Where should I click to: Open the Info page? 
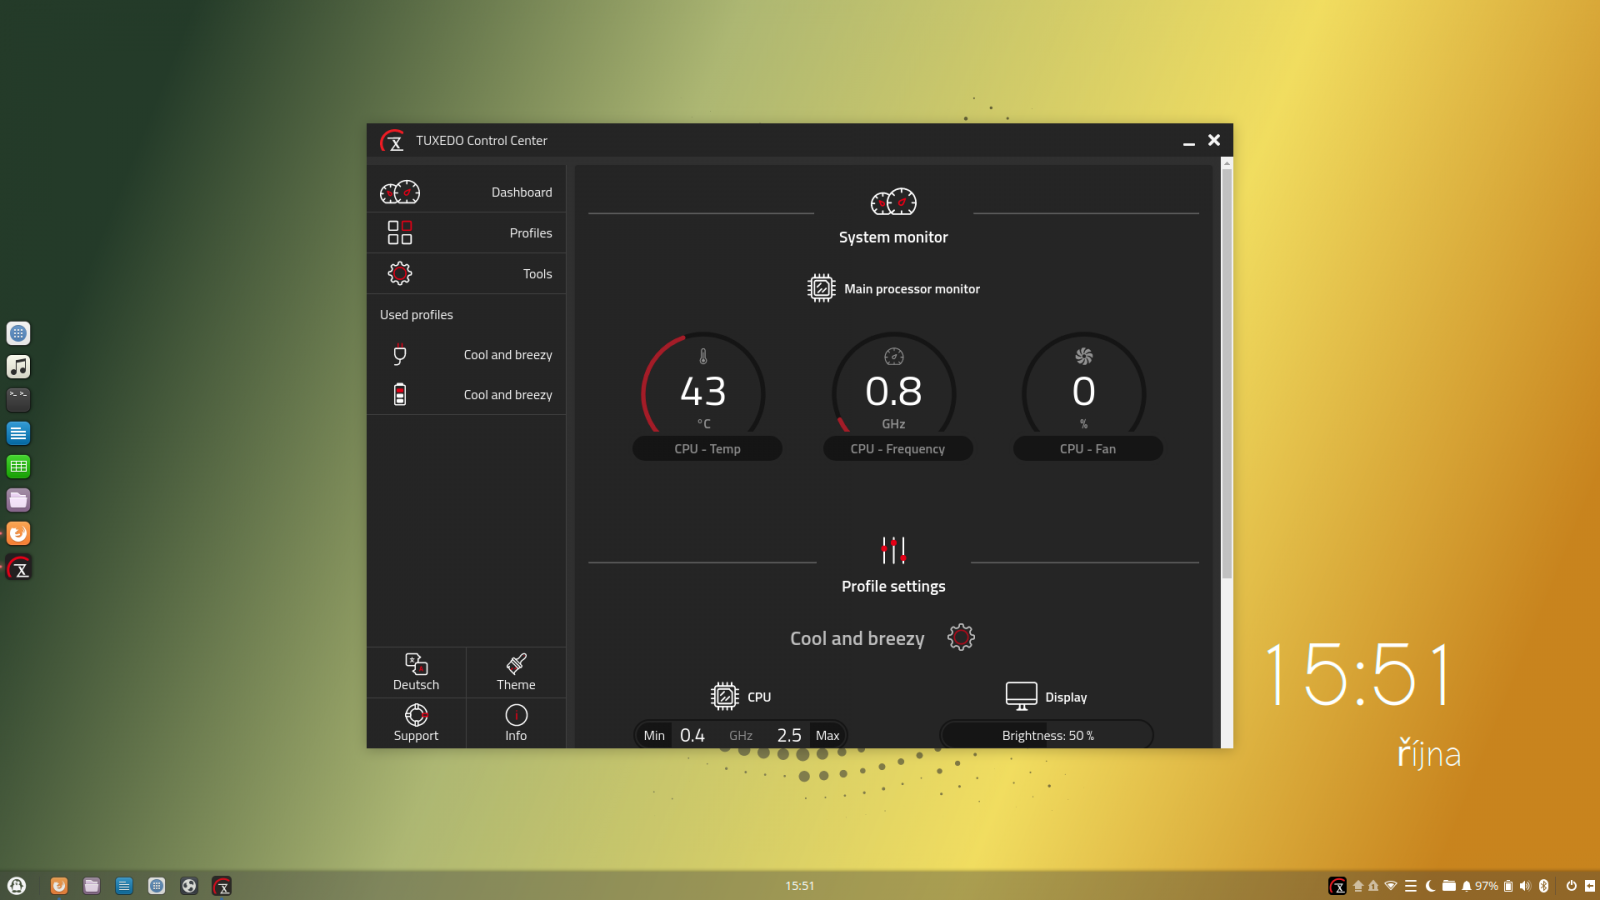[x=516, y=723]
